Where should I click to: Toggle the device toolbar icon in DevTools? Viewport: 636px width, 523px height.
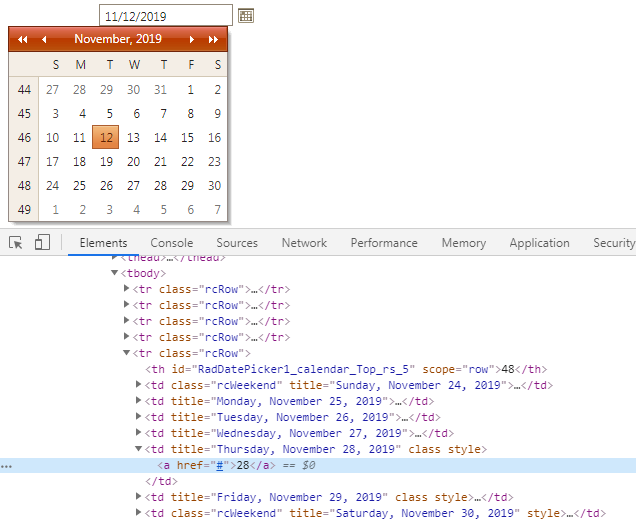pyautogui.click(x=42, y=242)
